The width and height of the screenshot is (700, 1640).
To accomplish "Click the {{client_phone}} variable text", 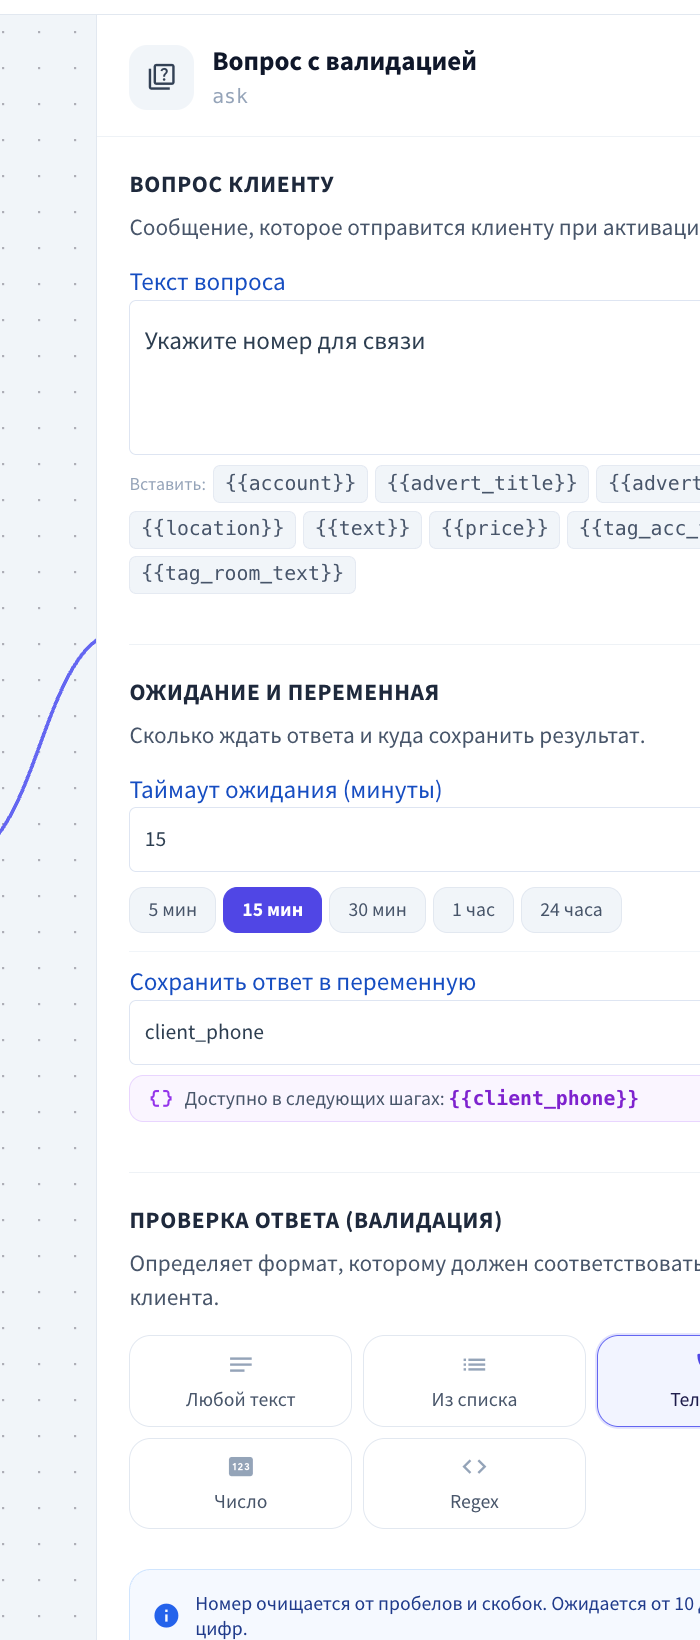I will [544, 1099].
